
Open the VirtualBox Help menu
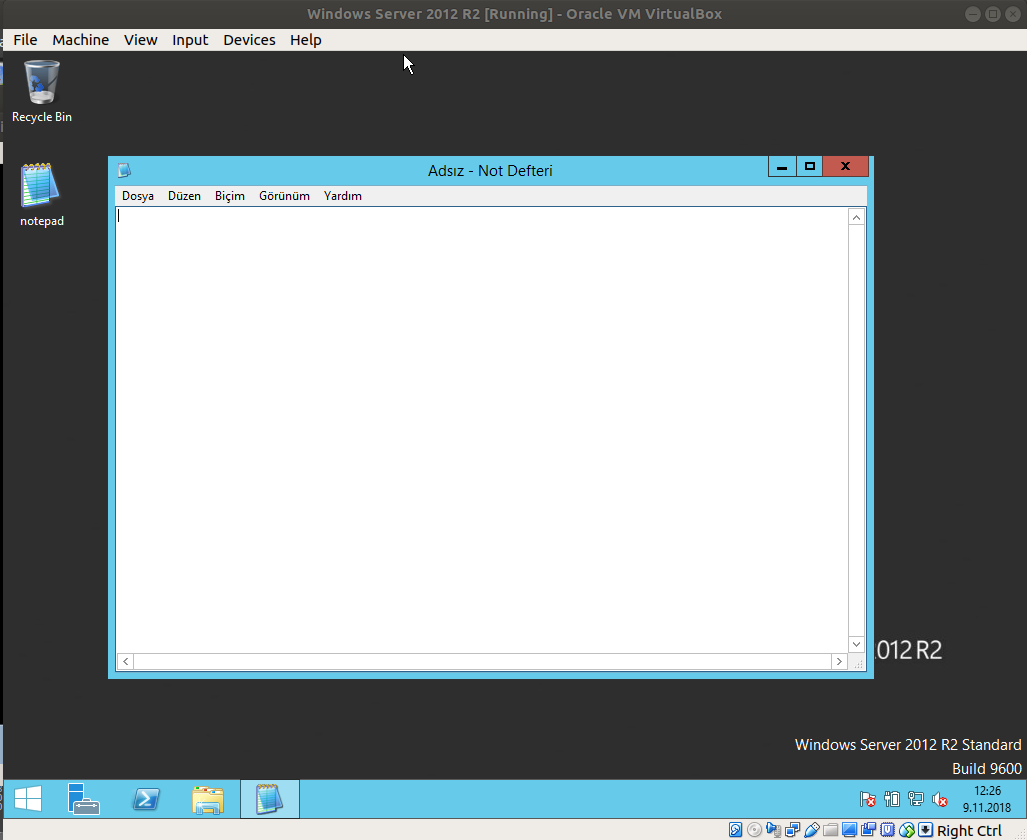306,40
